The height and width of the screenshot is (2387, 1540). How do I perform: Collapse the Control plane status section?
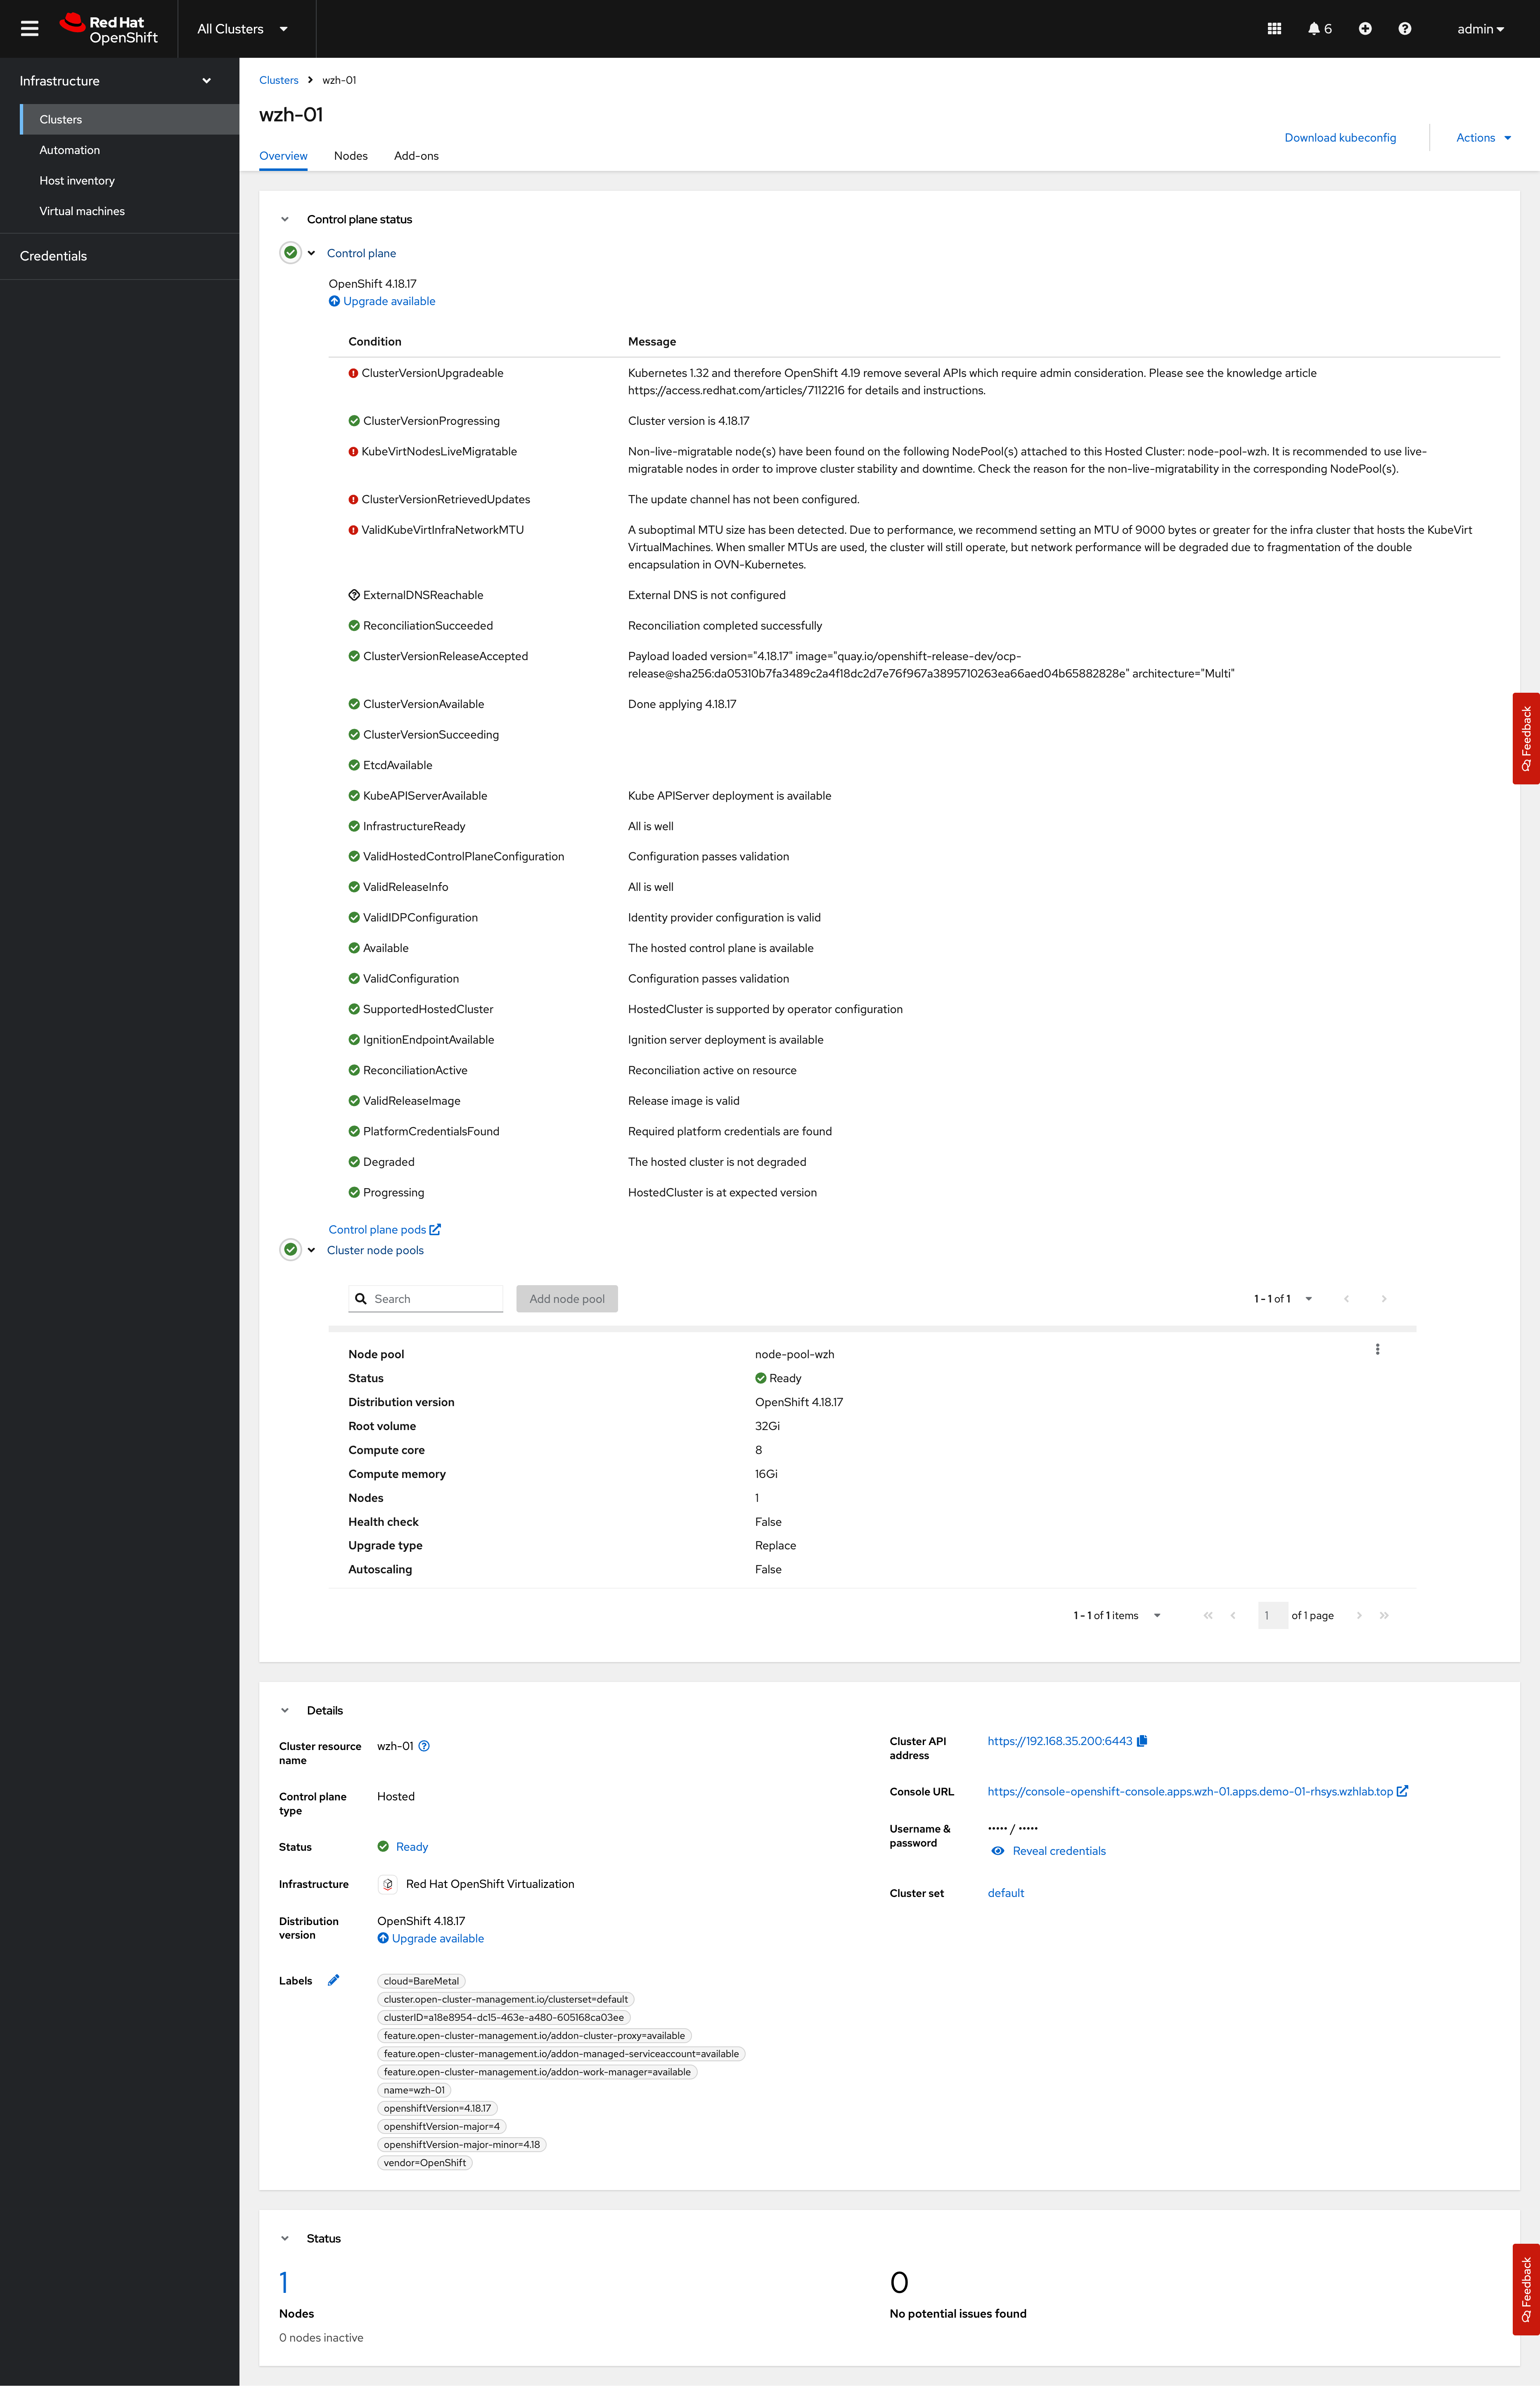coord(285,219)
